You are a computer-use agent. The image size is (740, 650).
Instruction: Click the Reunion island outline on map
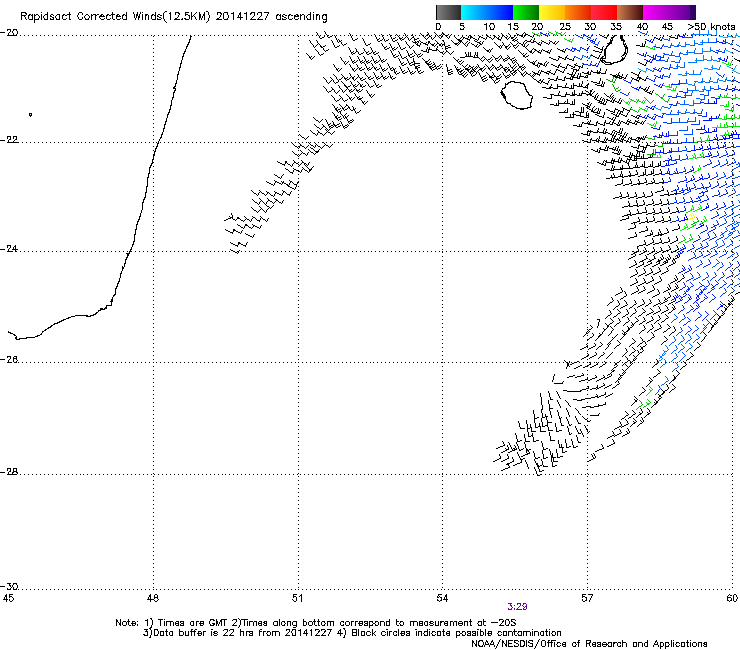[516, 95]
